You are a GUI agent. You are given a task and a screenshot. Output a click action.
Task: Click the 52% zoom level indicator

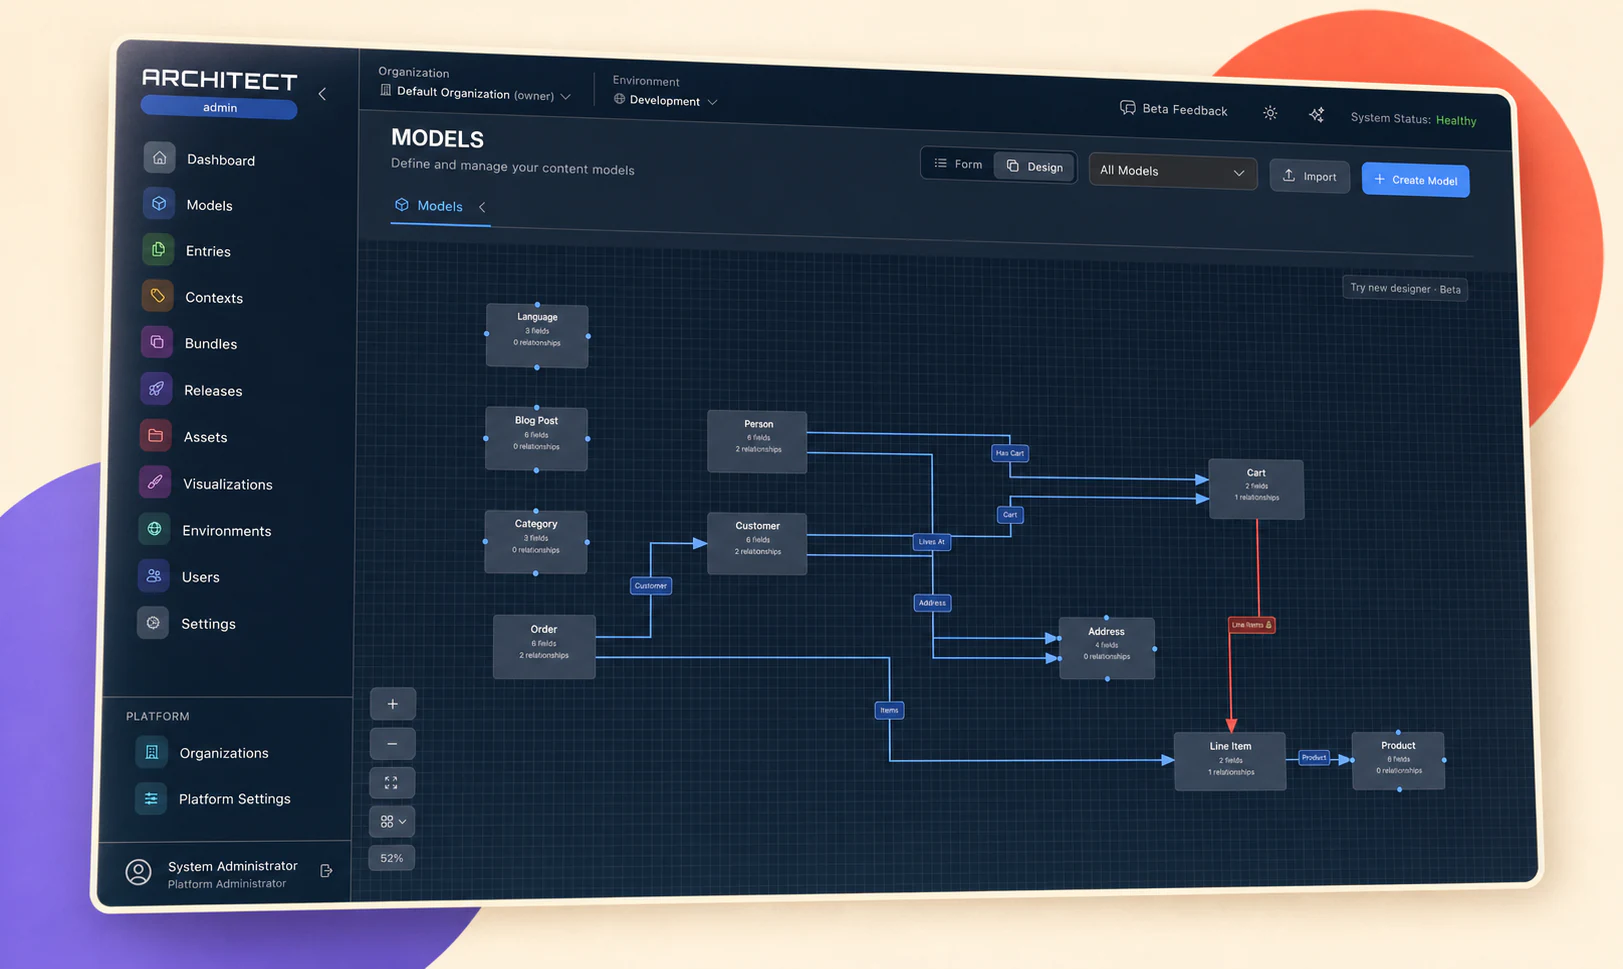point(391,858)
